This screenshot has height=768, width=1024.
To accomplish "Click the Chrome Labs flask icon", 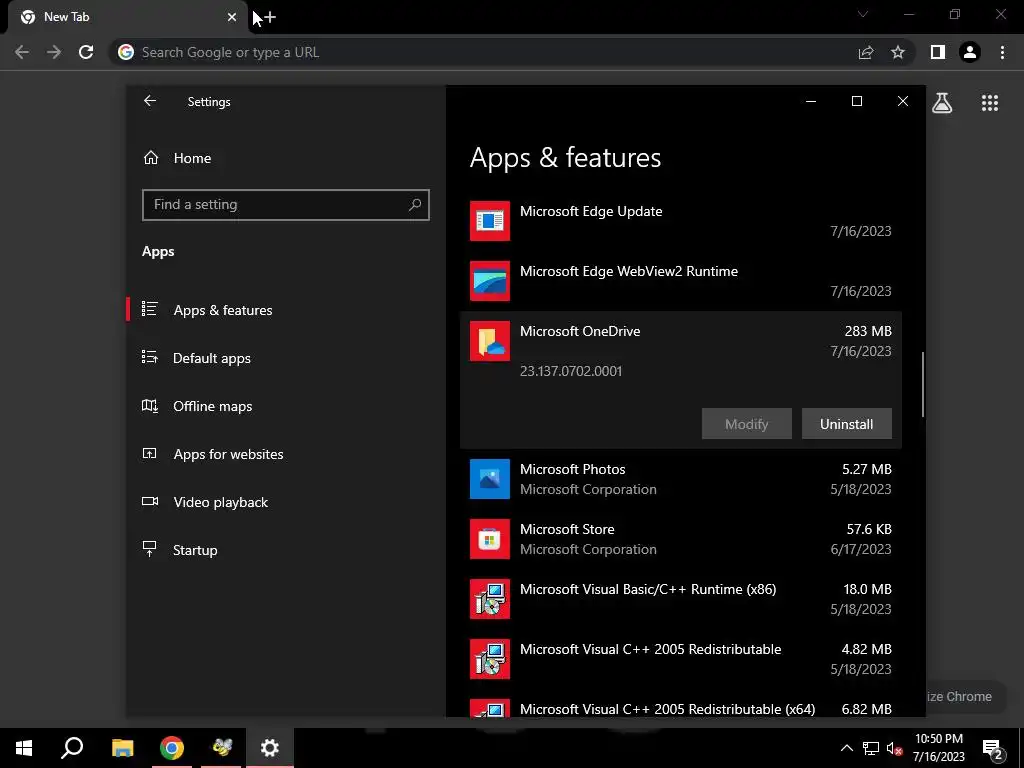I will (942, 103).
